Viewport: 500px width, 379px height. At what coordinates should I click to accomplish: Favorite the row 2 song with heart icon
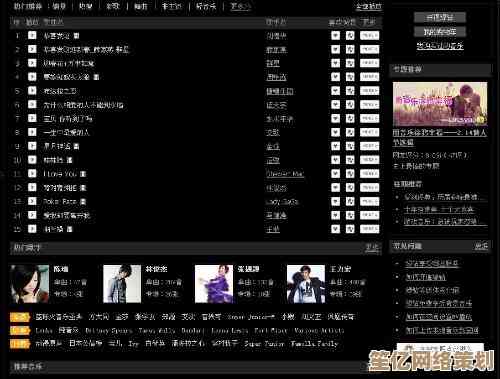point(335,49)
